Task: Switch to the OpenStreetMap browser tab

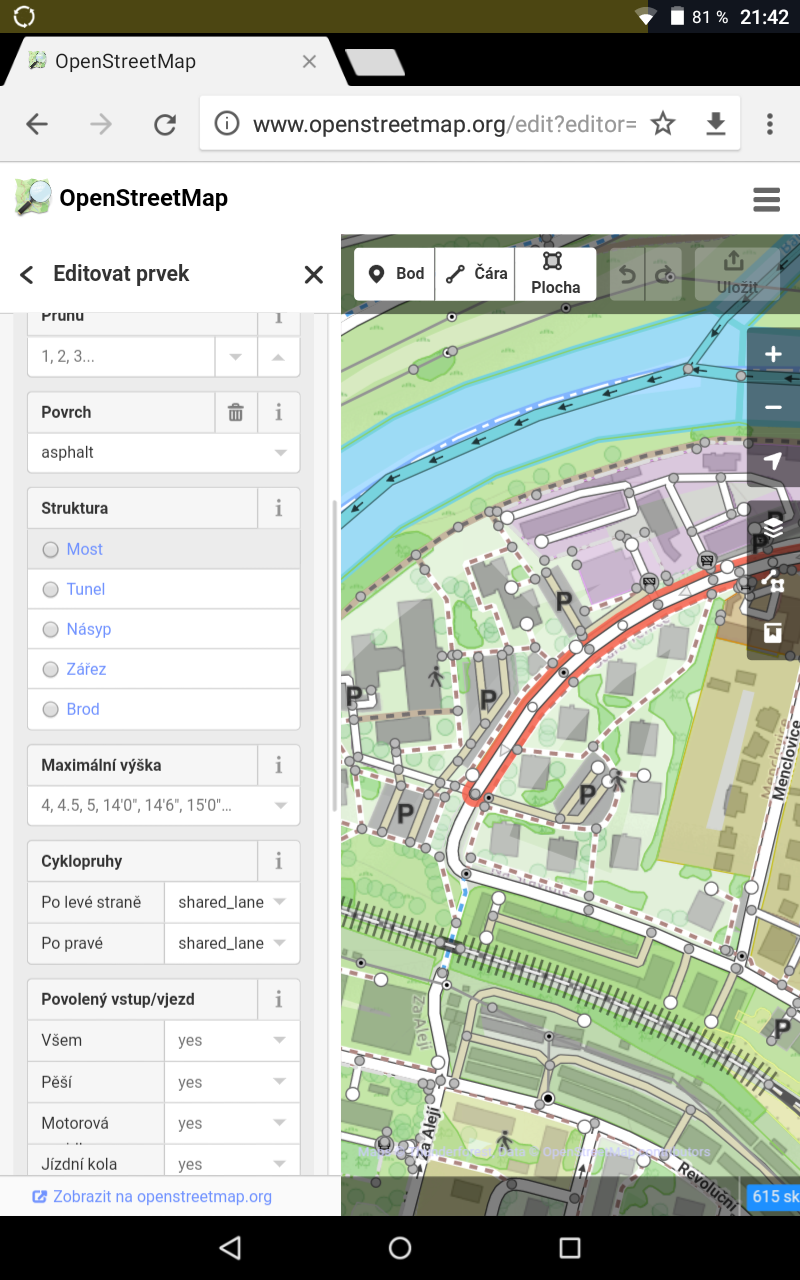Action: tap(170, 61)
